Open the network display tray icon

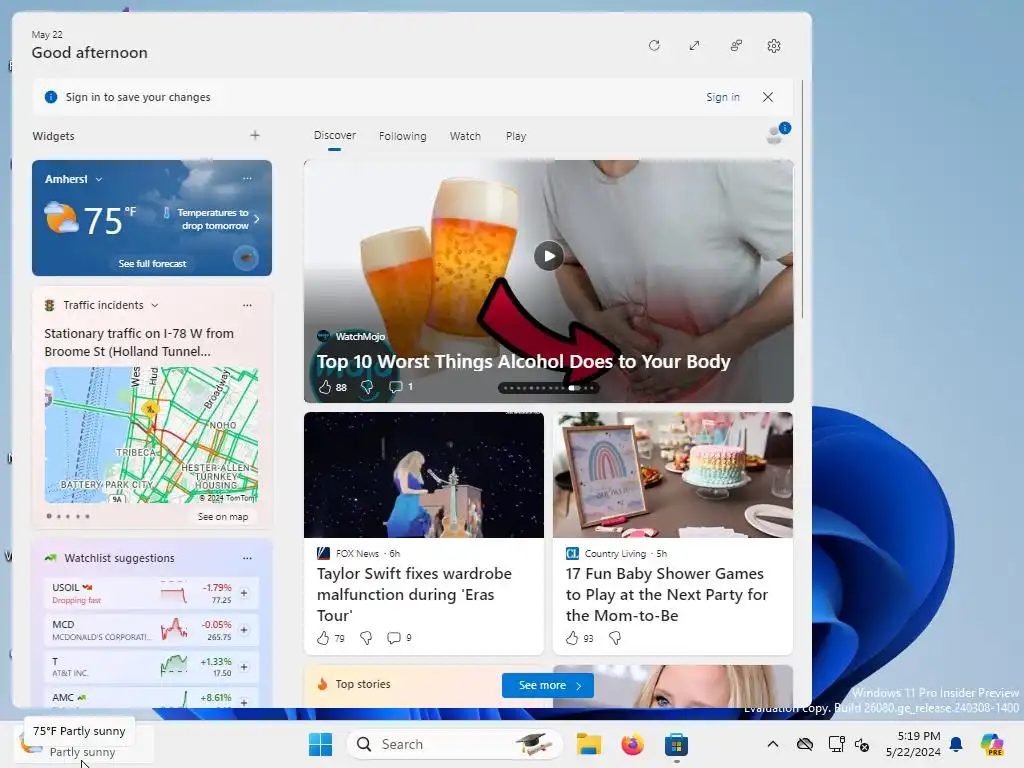coord(837,744)
